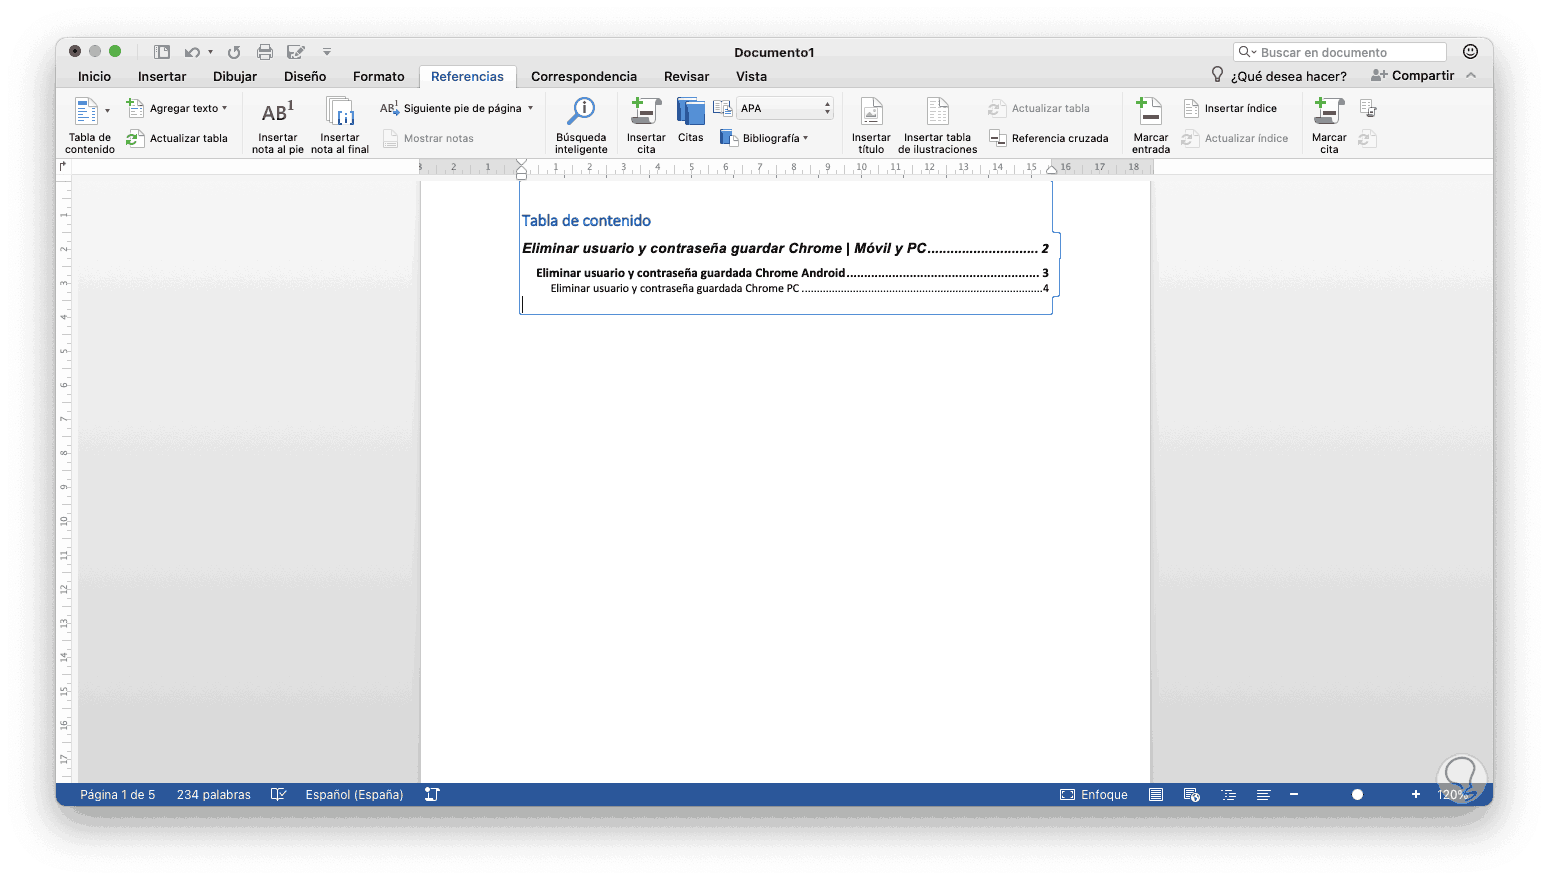The image size is (1549, 880).
Task: Switch to Print Layout view icon
Action: pyautogui.click(x=1156, y=795)
